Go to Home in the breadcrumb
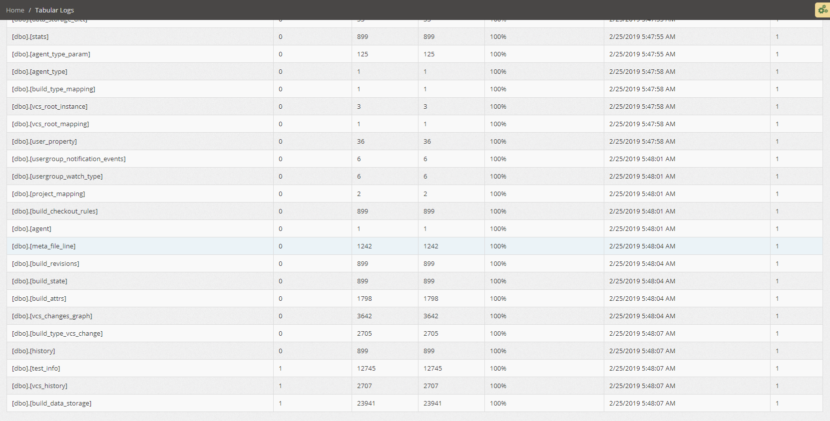 click(x=15, y=10)
